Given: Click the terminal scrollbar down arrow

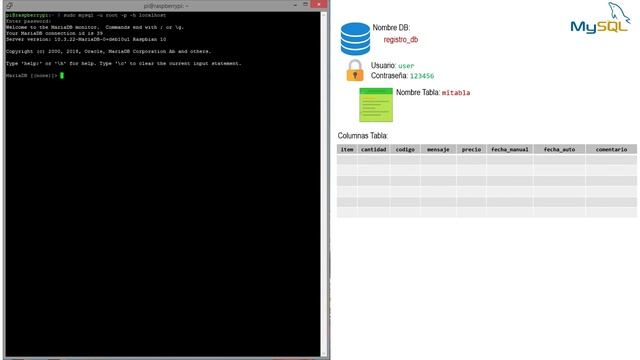Looking at the screenshot, I should [324, 353].
